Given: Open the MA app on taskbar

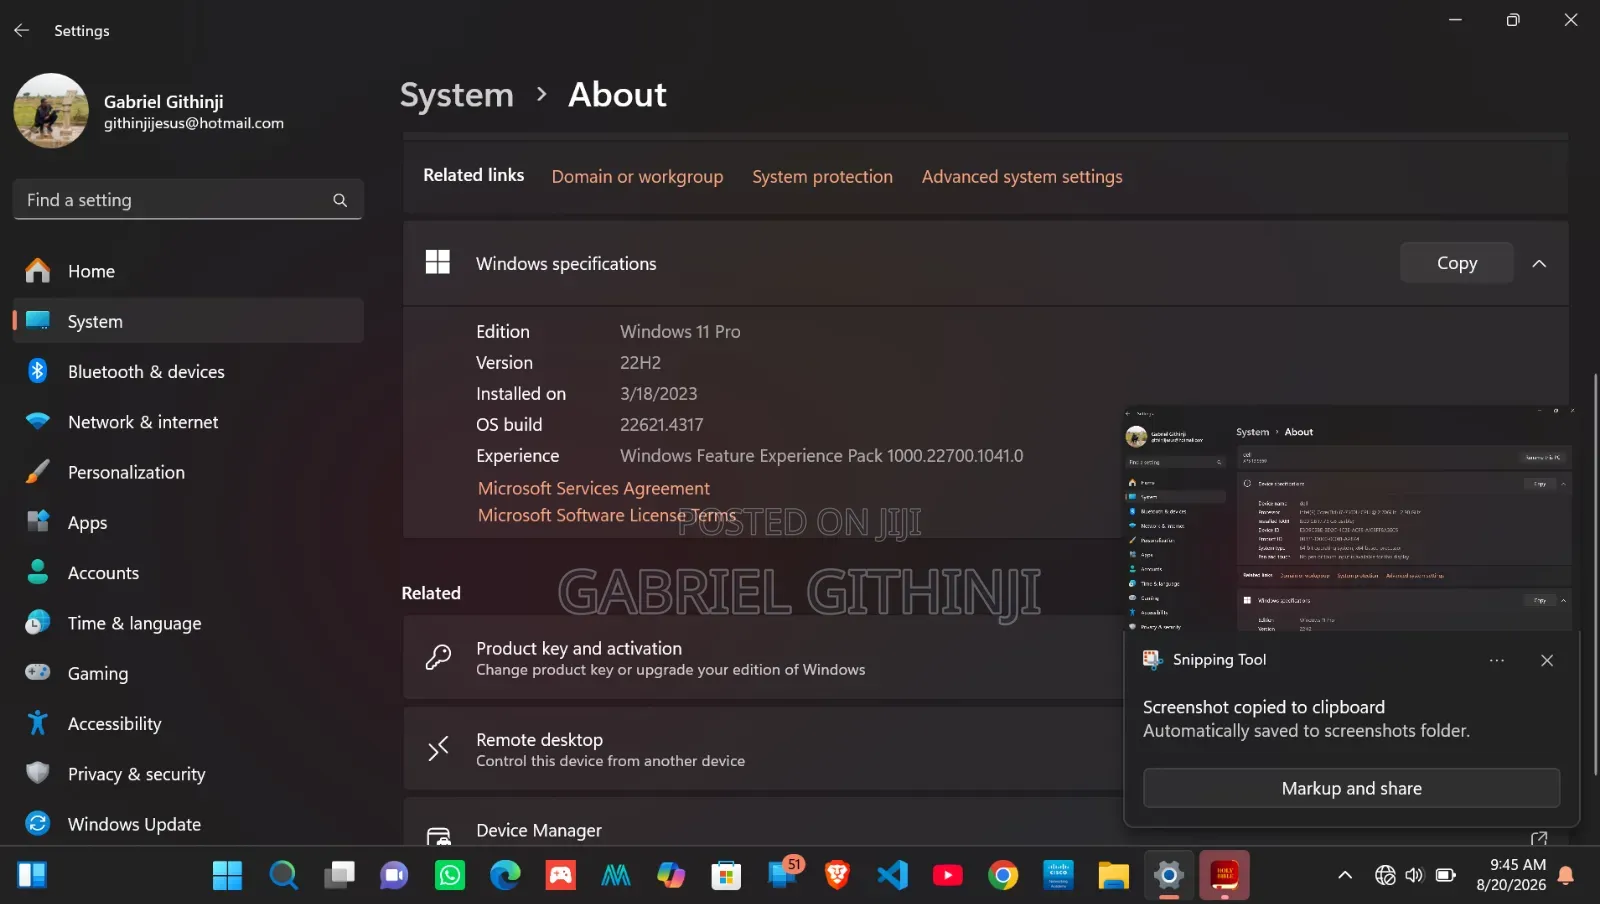Looking at the screenshot, I should [616, 876].
